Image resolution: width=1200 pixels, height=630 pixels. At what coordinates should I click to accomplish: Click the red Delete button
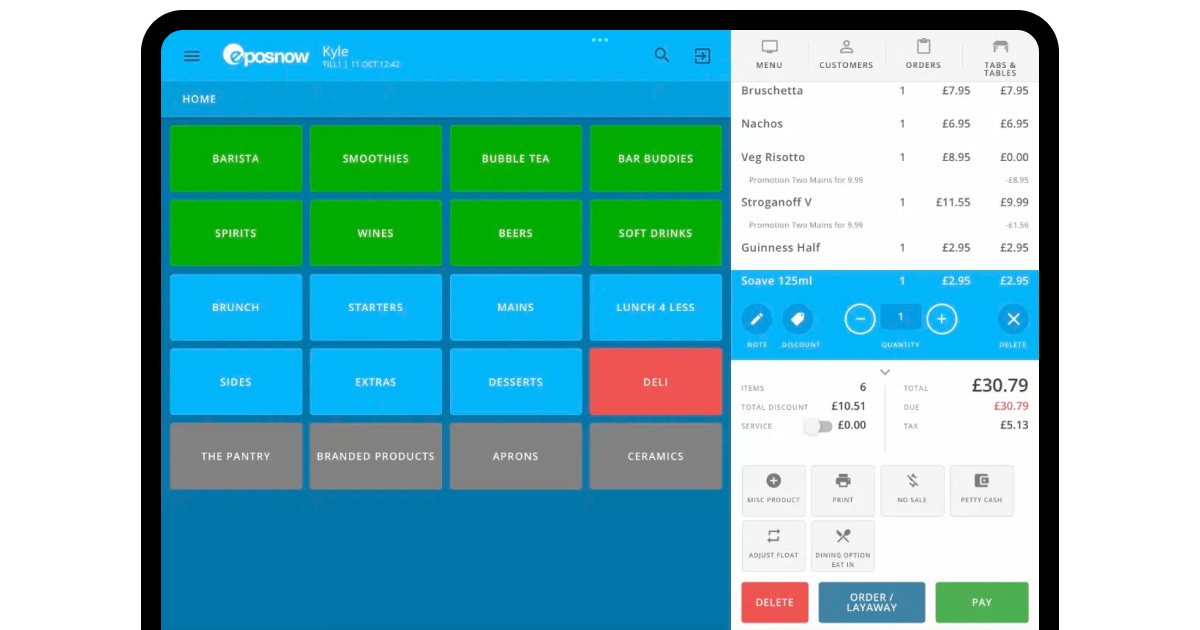[775, 603]
